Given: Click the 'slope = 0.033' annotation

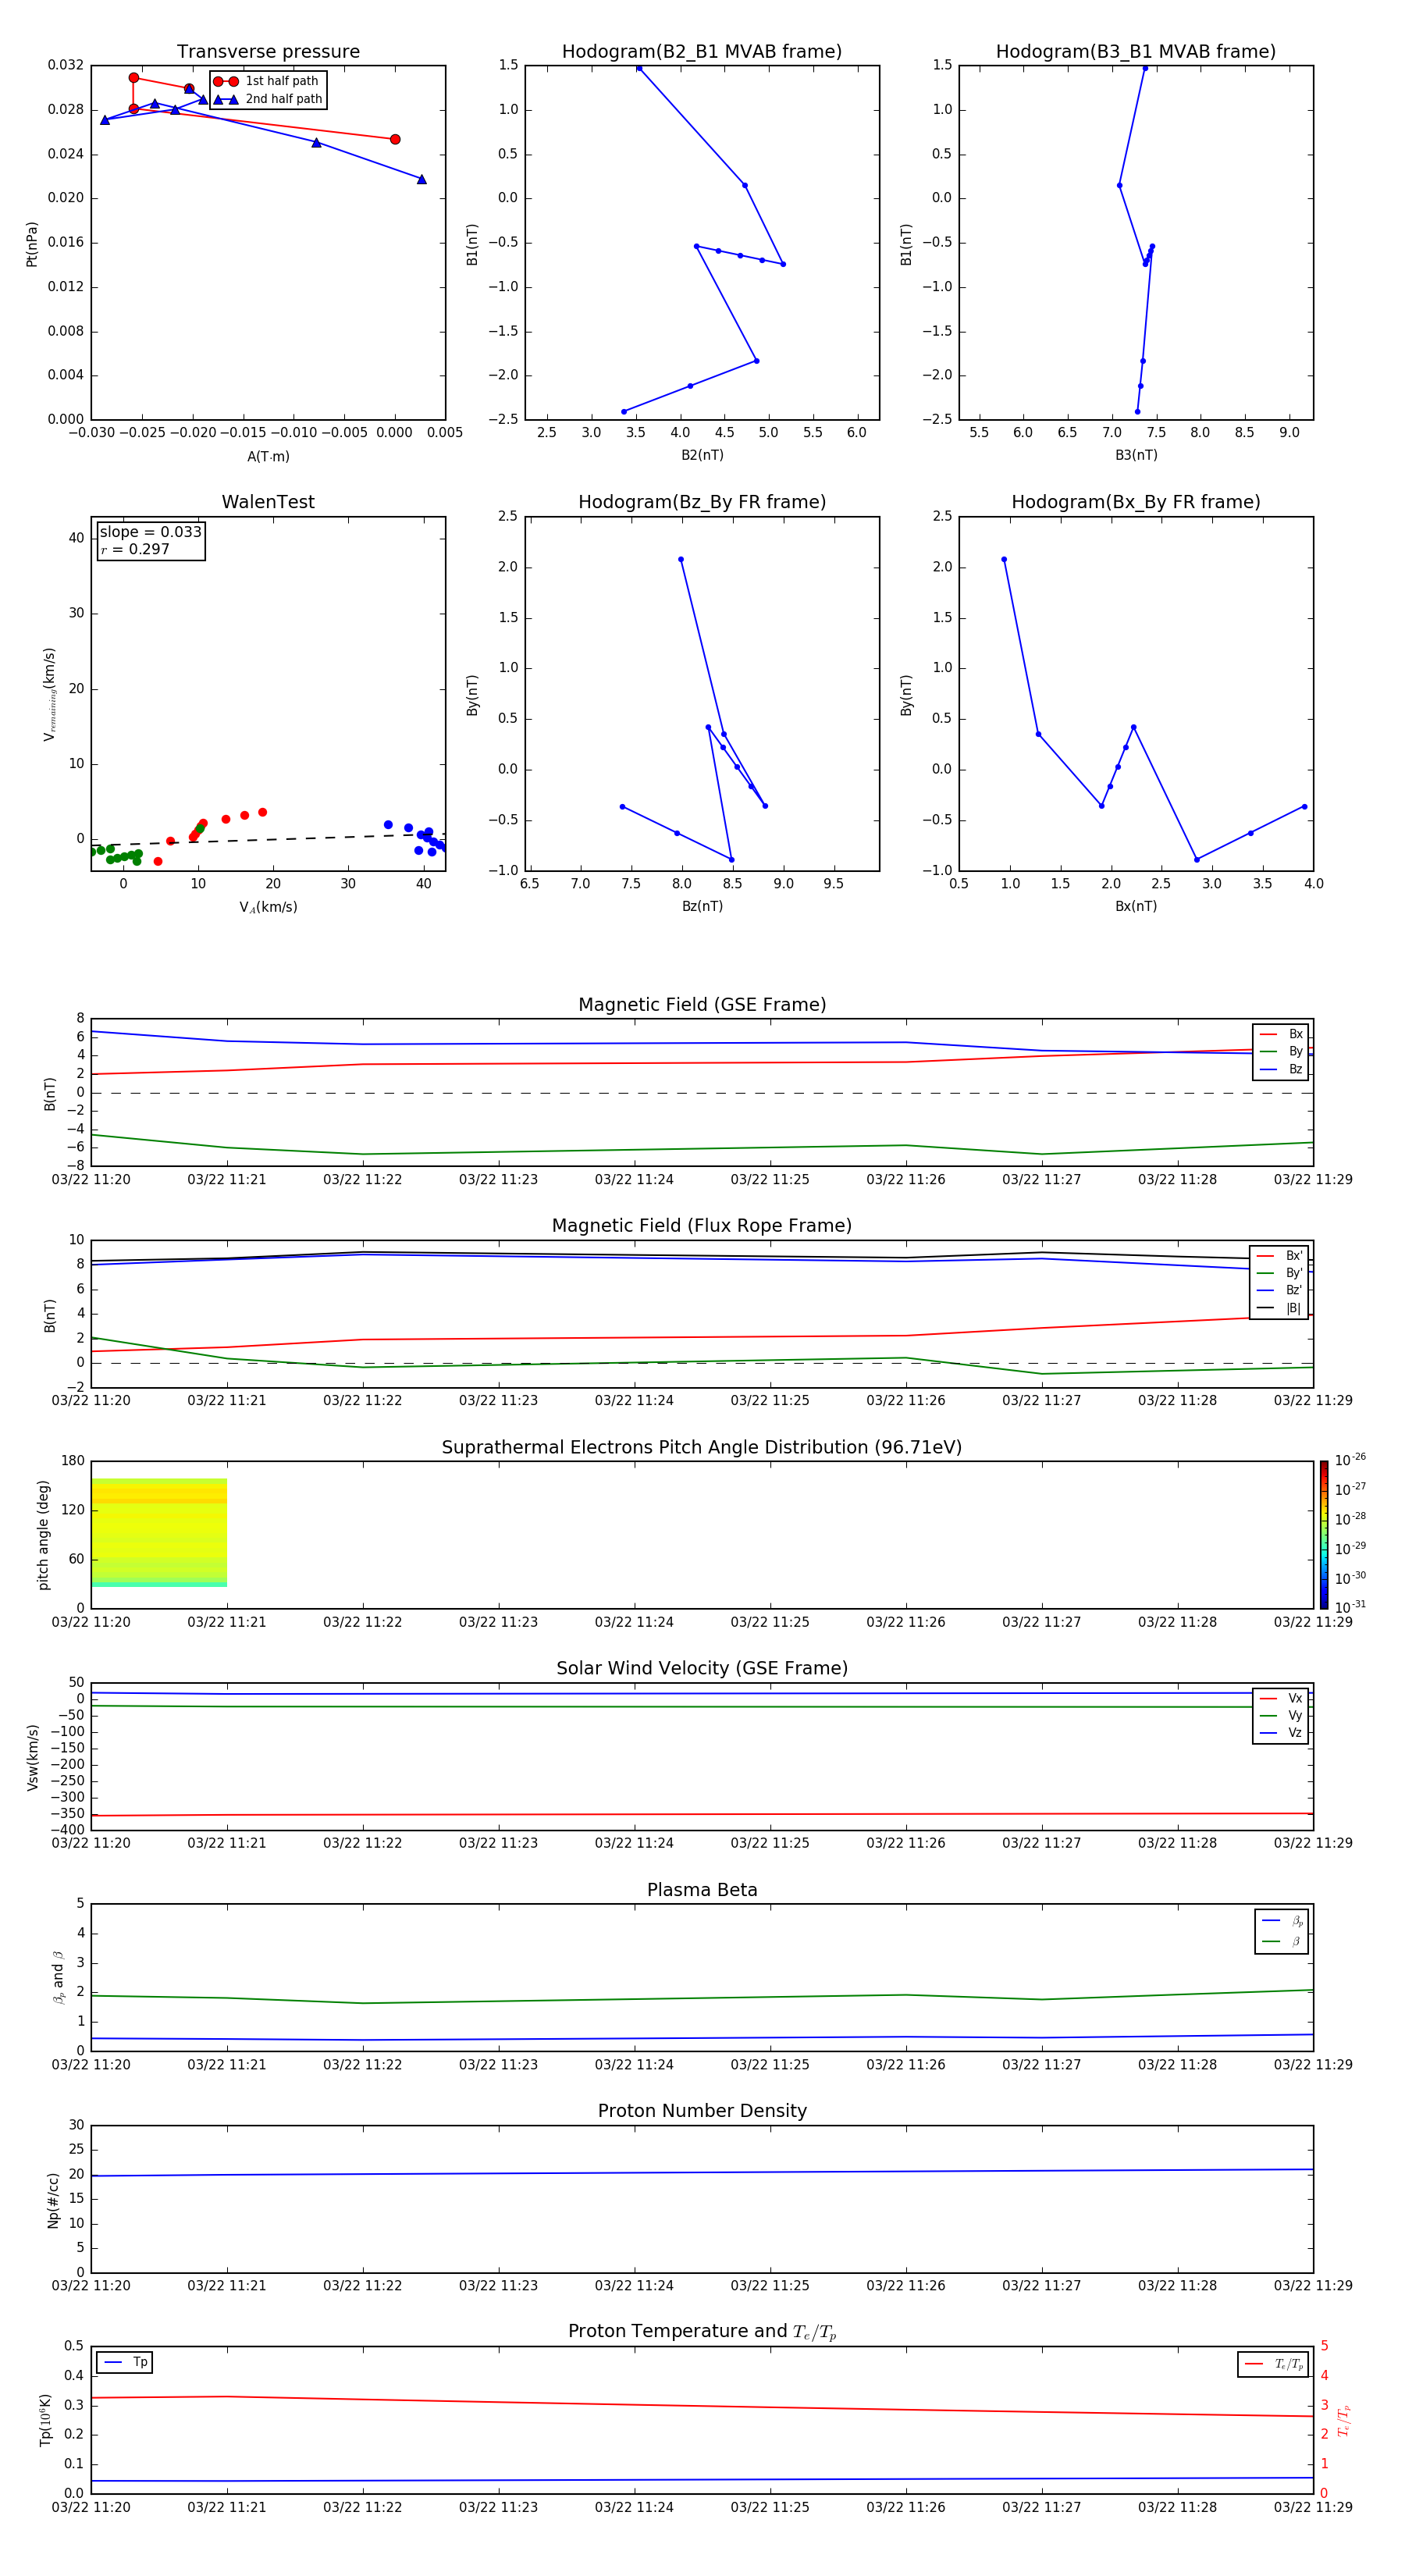Looking at the screenshot, I should (x=151, y=532).
